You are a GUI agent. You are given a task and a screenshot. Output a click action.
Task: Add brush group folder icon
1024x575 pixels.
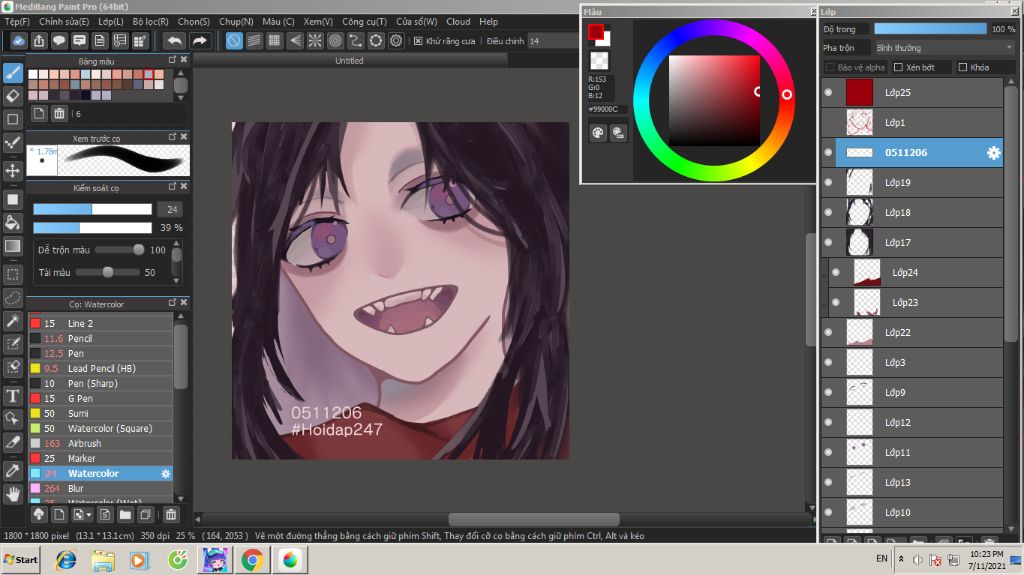125,515
